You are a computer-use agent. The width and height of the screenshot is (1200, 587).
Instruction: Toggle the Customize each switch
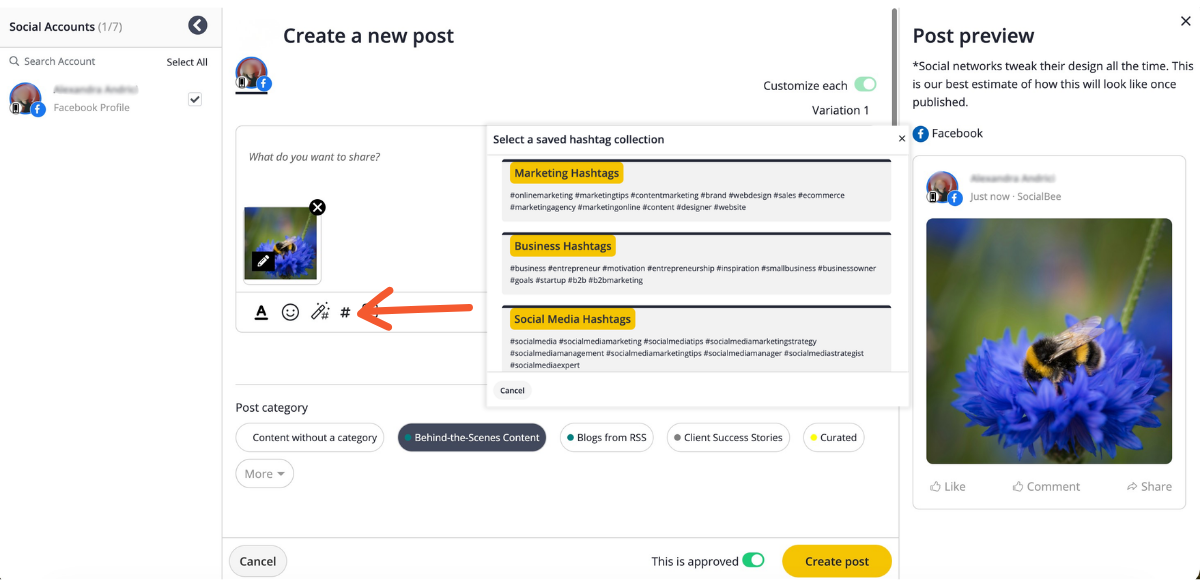point(865,85)
